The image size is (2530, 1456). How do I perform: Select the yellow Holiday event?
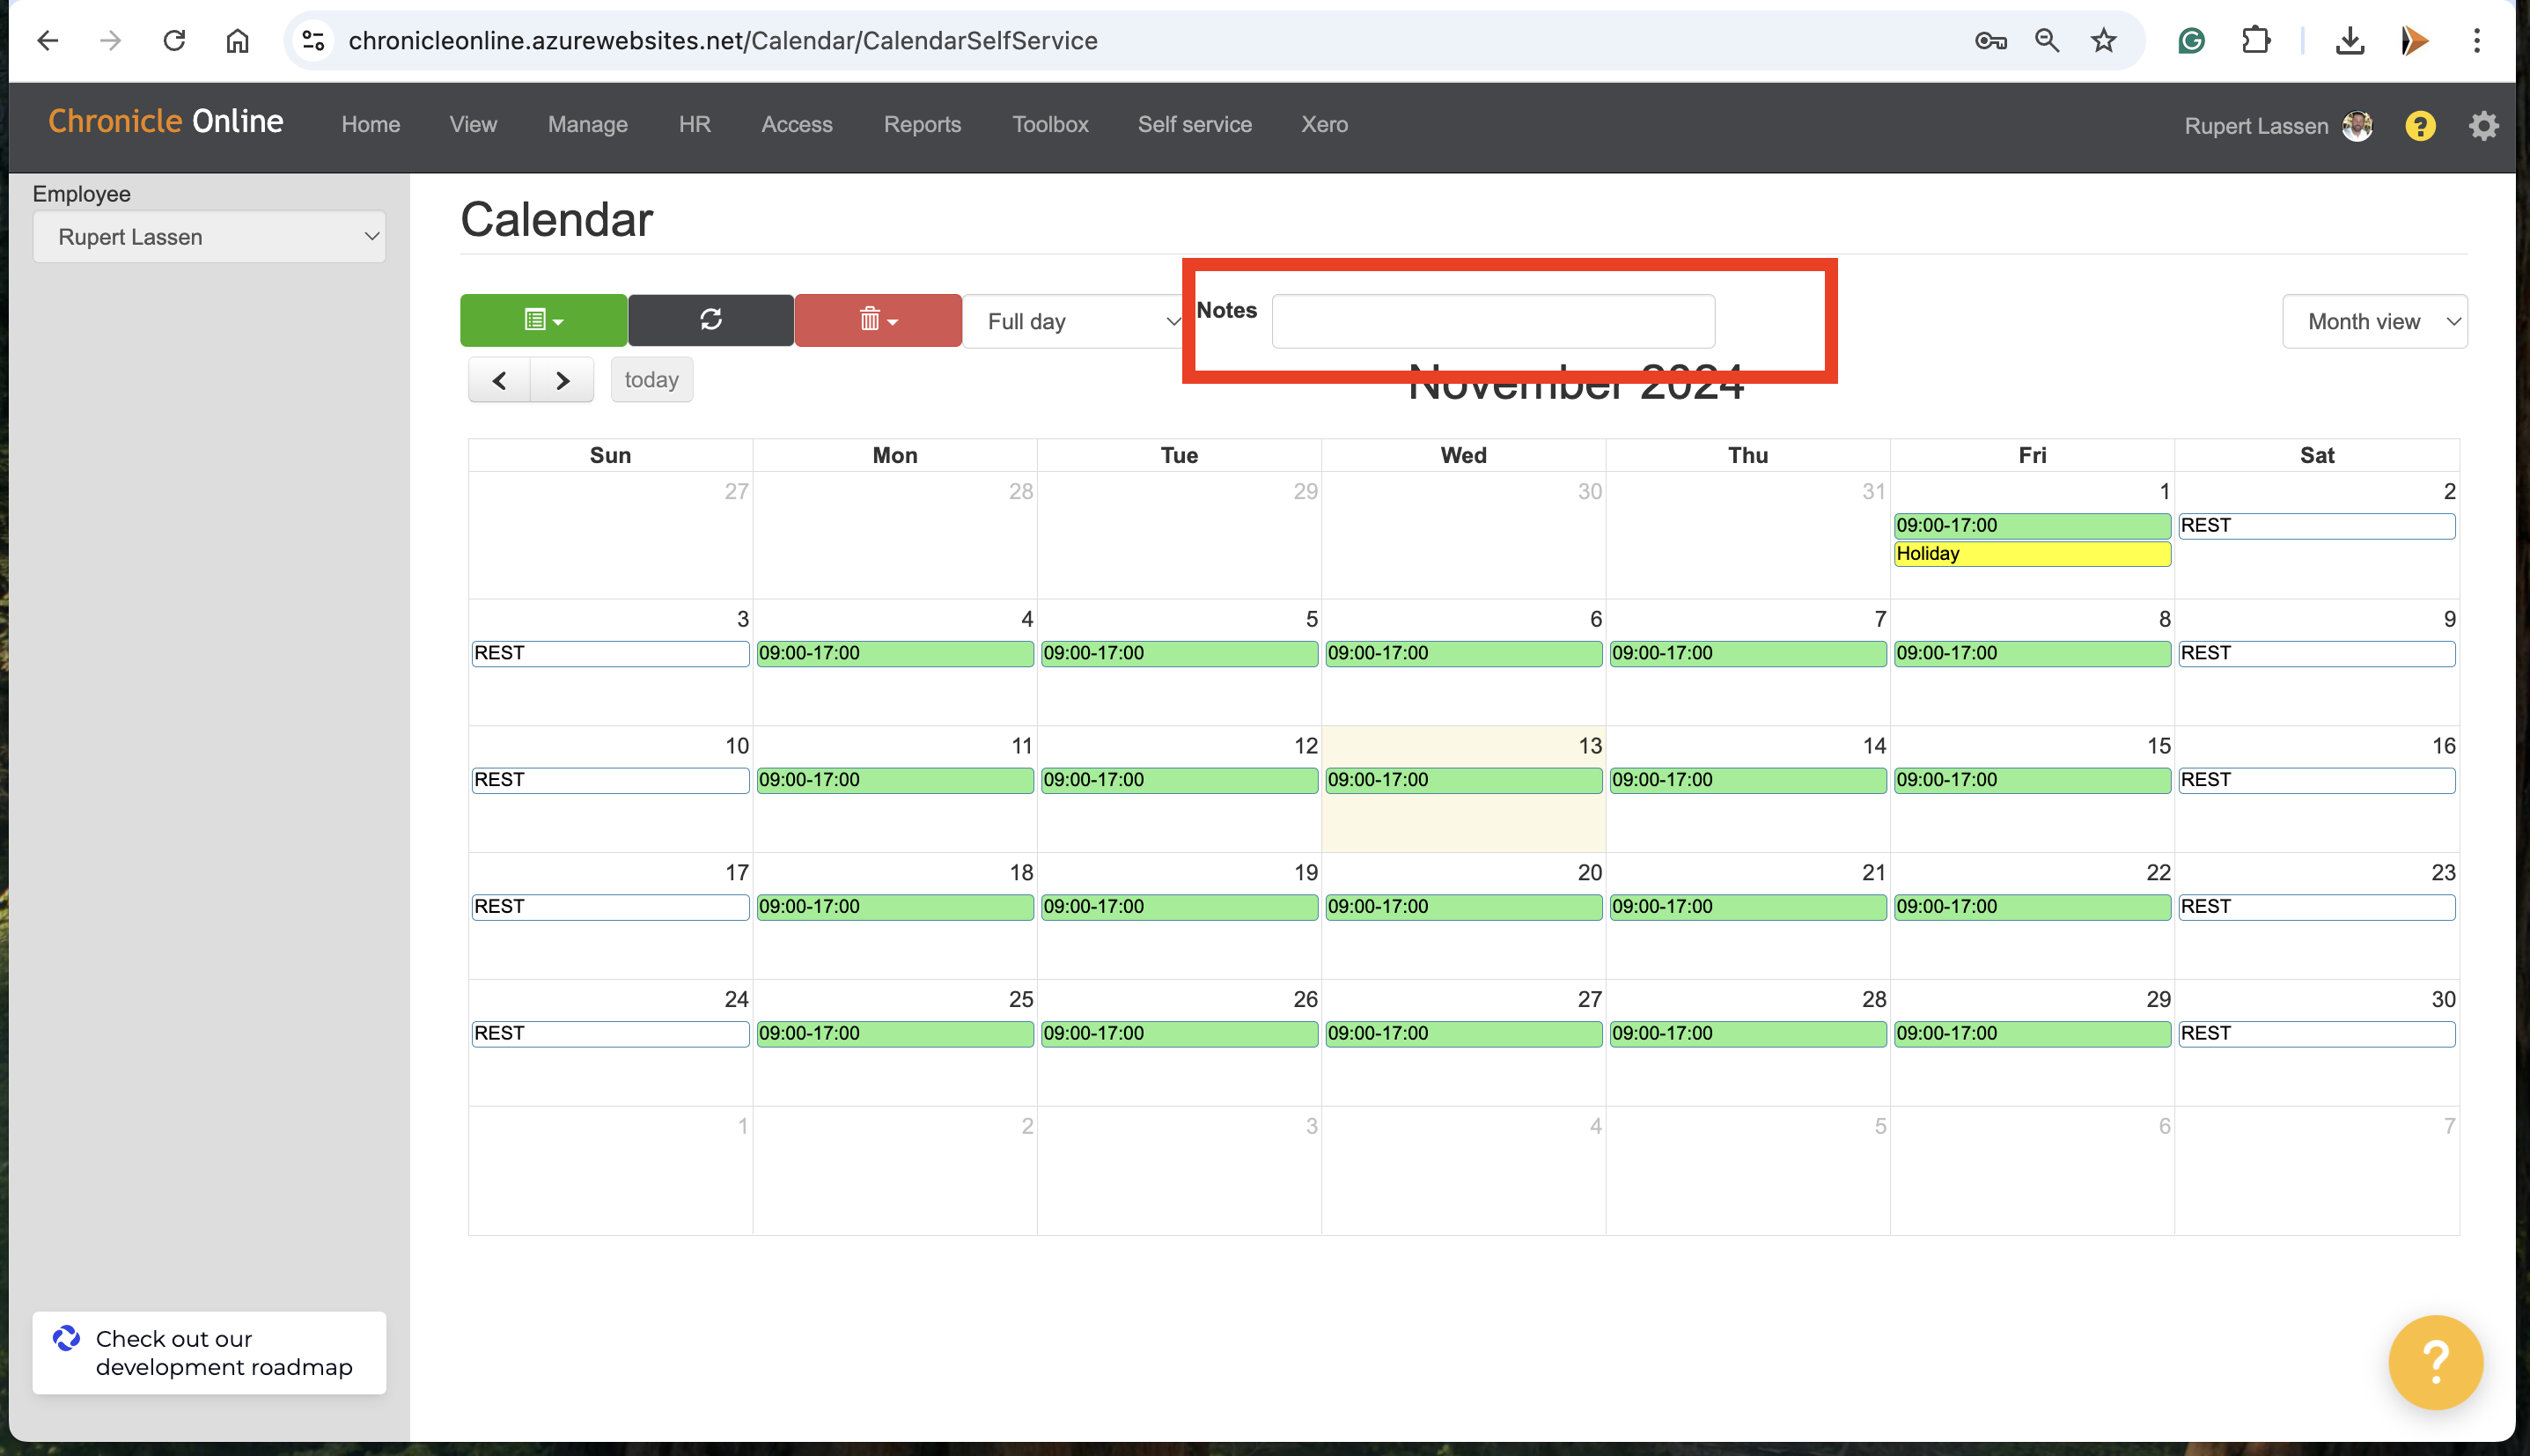click(x=2031, y=554)
